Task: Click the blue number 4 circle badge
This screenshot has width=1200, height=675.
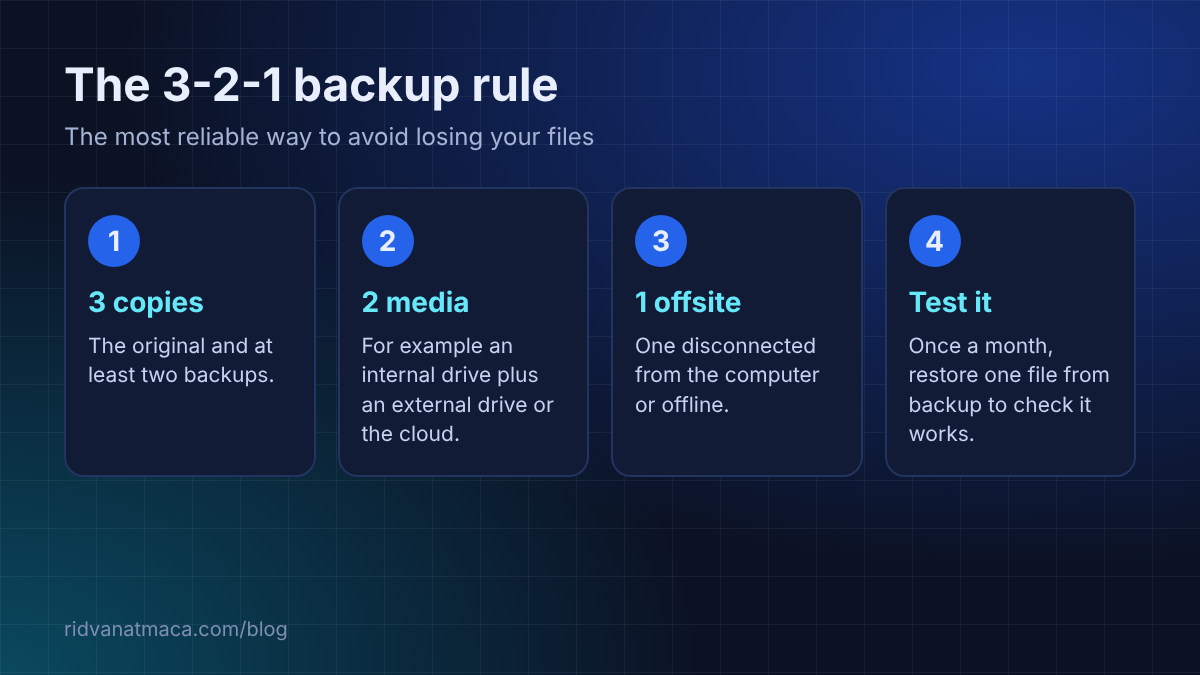Action: pos(935,241)
